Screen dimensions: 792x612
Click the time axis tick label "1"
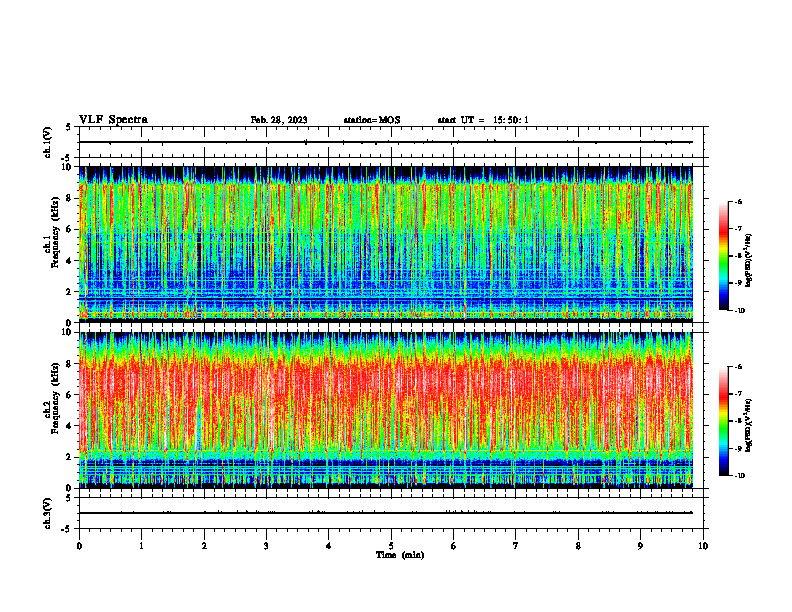click(141, 546)
